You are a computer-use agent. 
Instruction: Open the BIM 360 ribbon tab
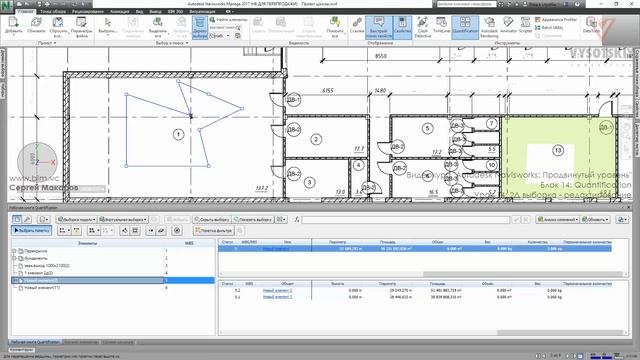[175, 11]
